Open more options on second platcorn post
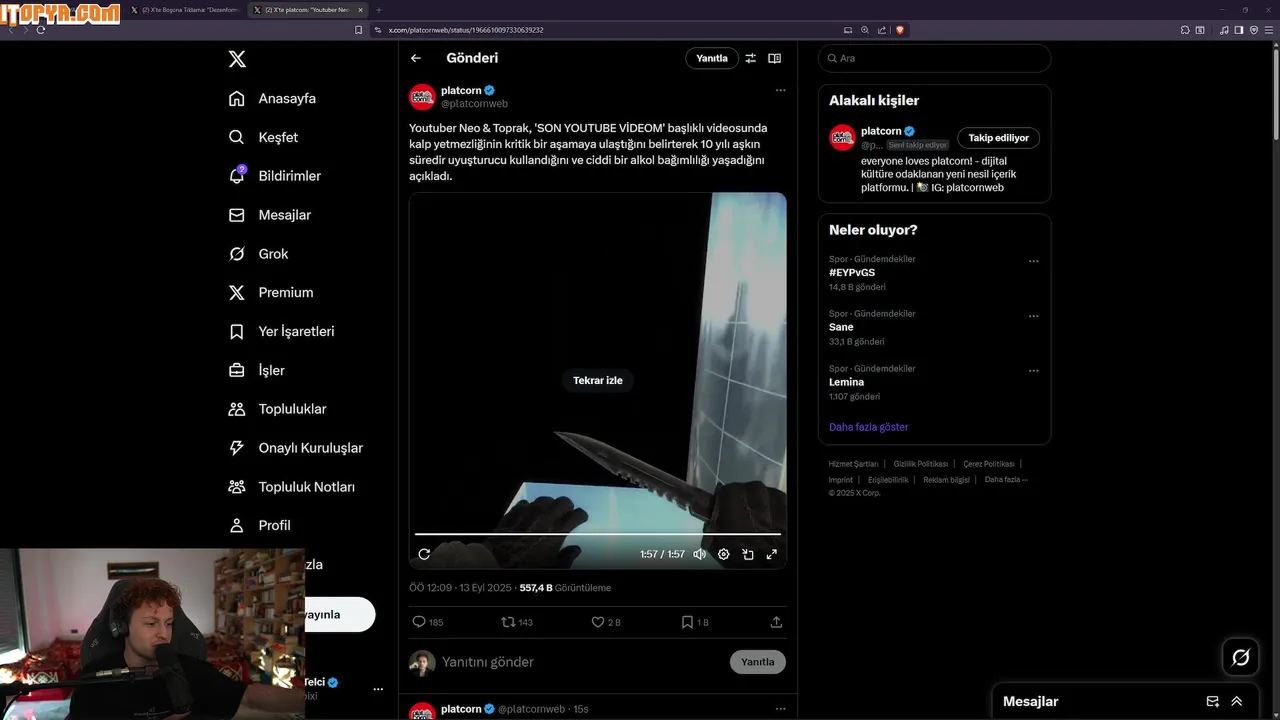The width and height of the screenshot is (1280, 720). pos(780,709)
